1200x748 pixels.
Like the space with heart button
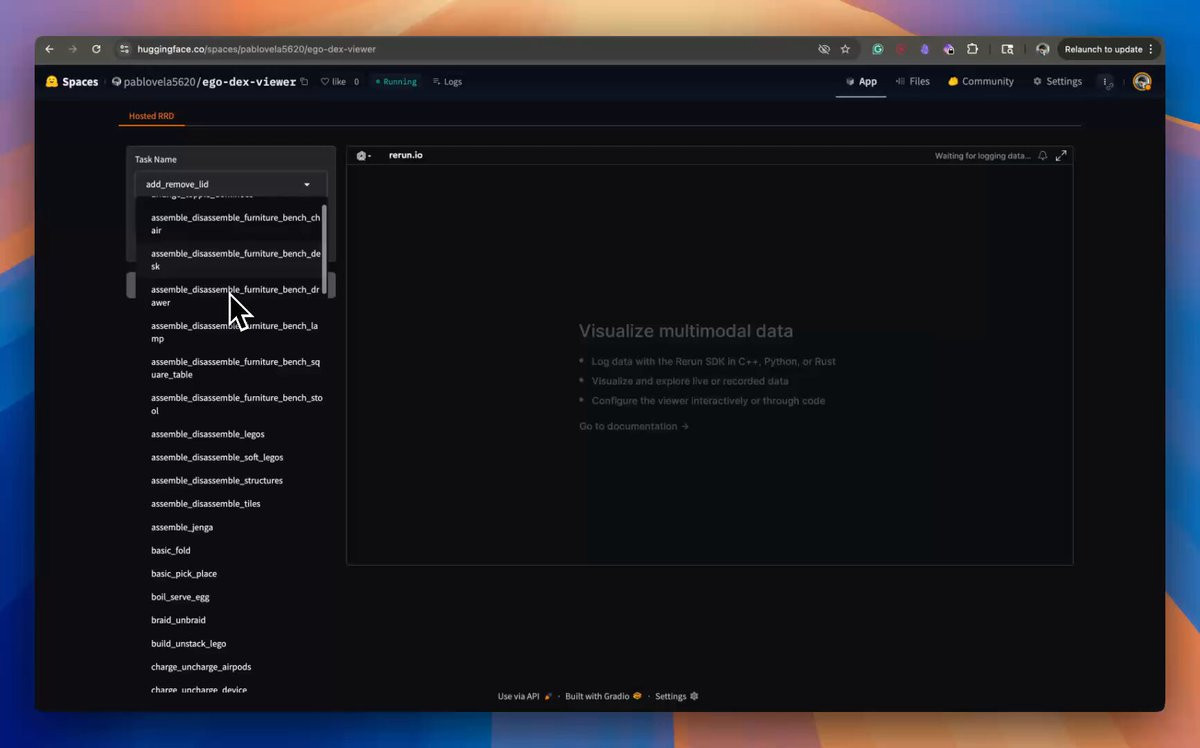tap(333, 82)
